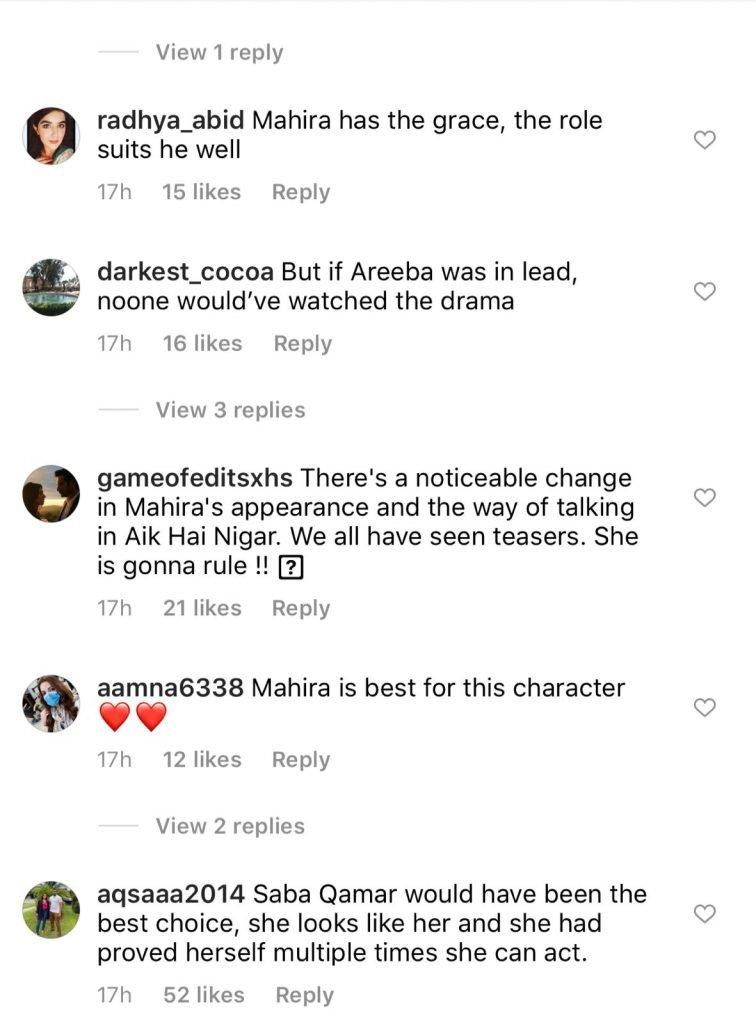Open darkest_cocoa's avatar photo
The image size is (756, 1024).
coord(51,287)
